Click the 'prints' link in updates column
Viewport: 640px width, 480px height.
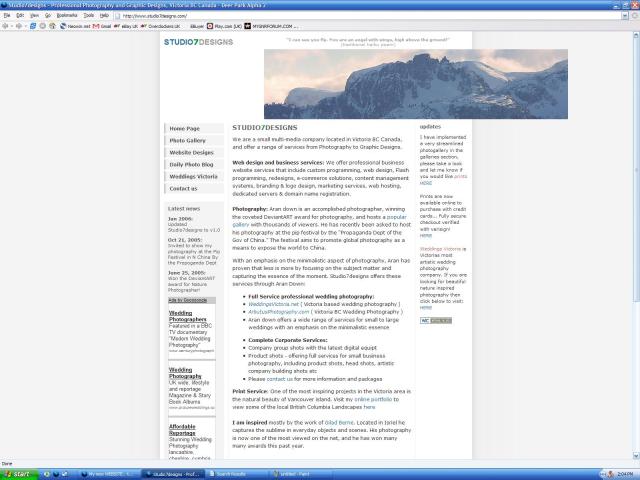(x=460, y=176)
